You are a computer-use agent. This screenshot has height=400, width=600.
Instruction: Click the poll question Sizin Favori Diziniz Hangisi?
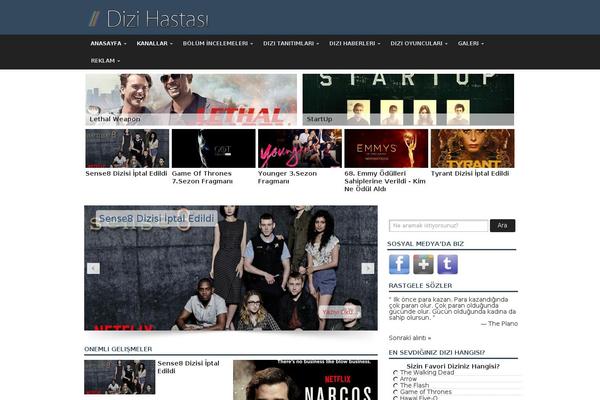453,366
